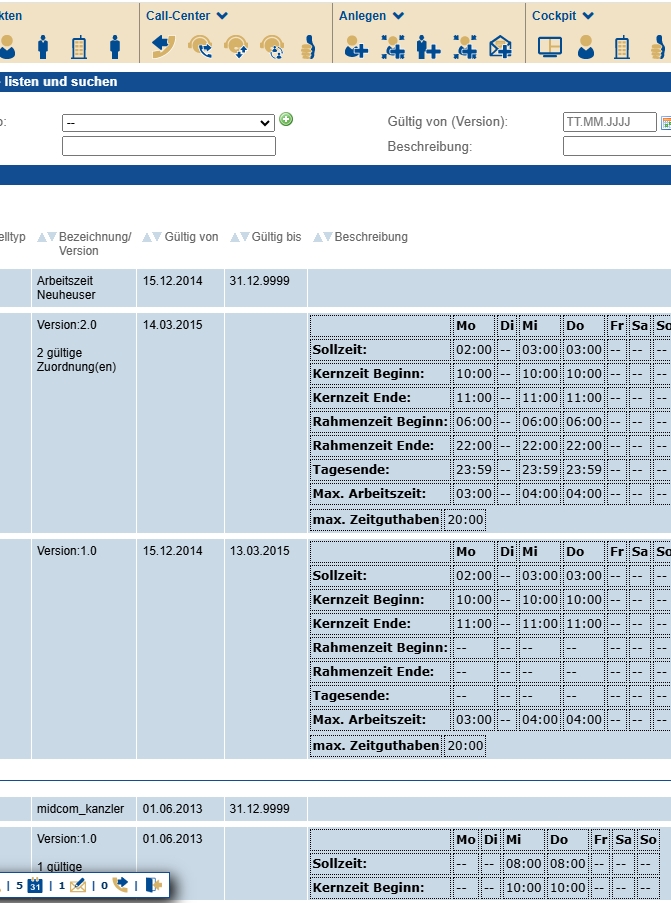Click the add person icon under Anlegen
This screenshot has width=671, height=903.
coord(356,47)
